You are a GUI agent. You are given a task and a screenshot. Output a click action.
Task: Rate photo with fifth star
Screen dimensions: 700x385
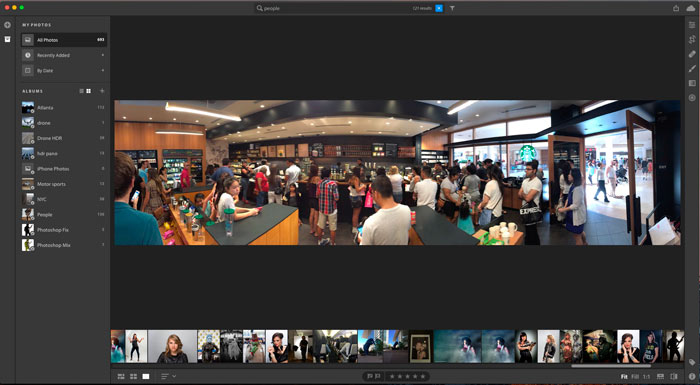coord(423,377)
